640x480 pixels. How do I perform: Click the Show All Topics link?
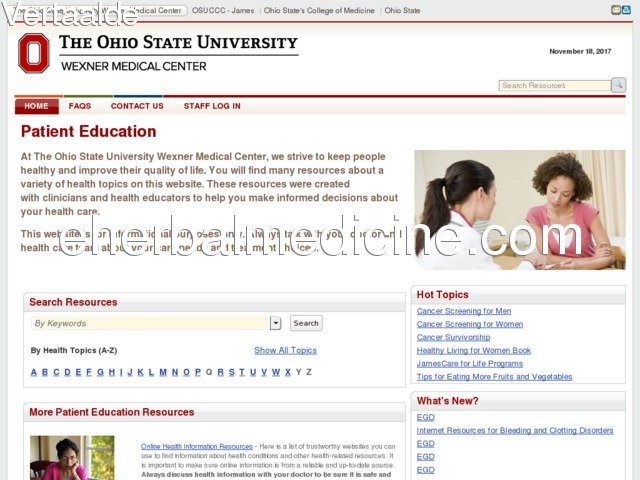click(x=285, y=350)
